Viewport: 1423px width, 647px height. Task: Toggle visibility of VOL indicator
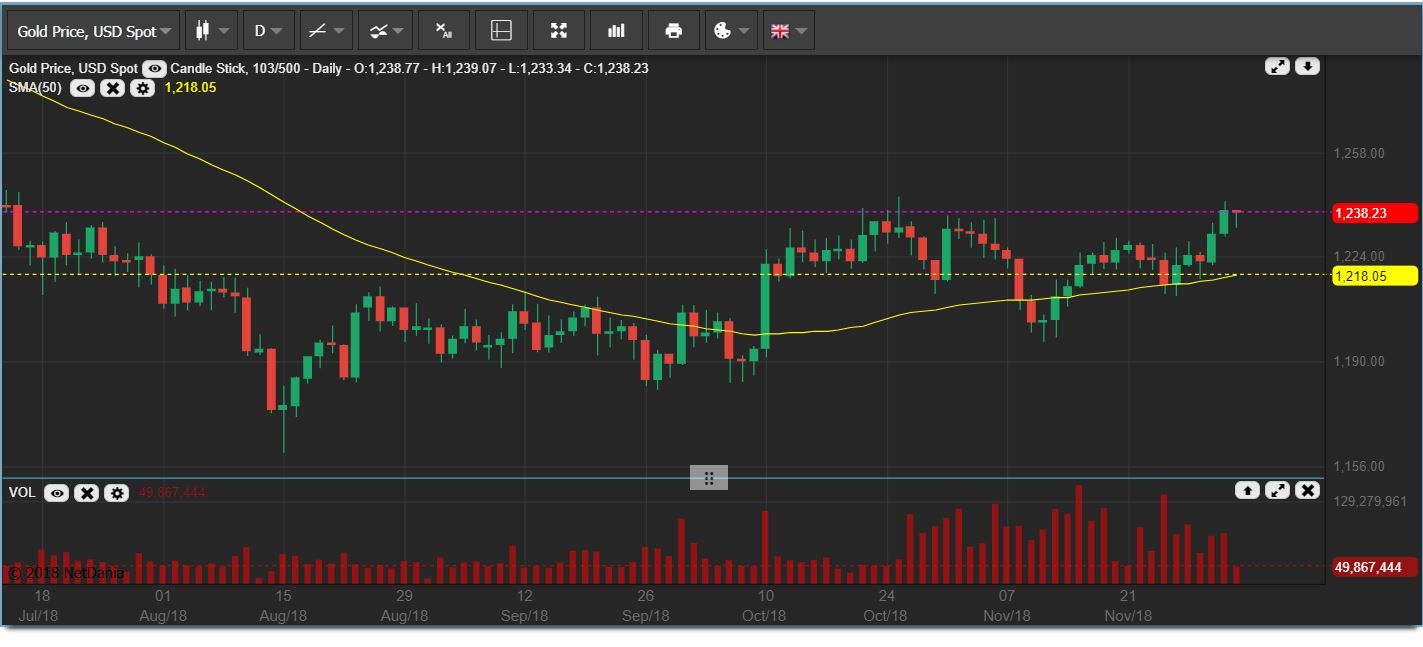[x=56, y=493]
